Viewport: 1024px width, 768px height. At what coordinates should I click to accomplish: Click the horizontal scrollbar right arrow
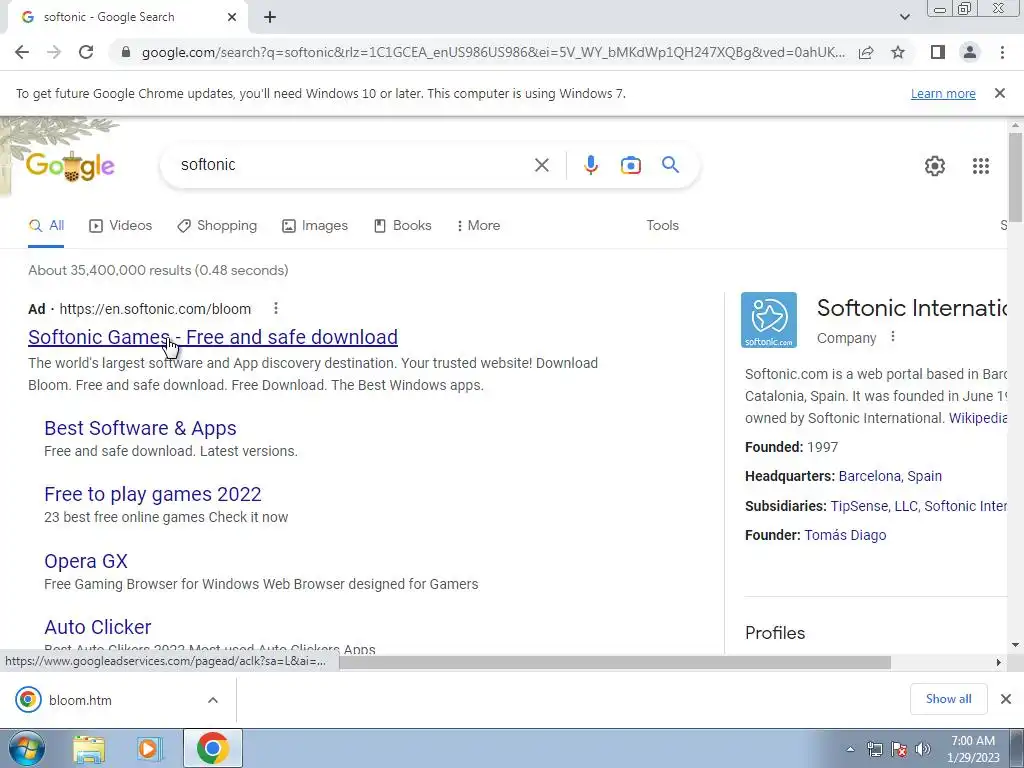pos(998,662)
